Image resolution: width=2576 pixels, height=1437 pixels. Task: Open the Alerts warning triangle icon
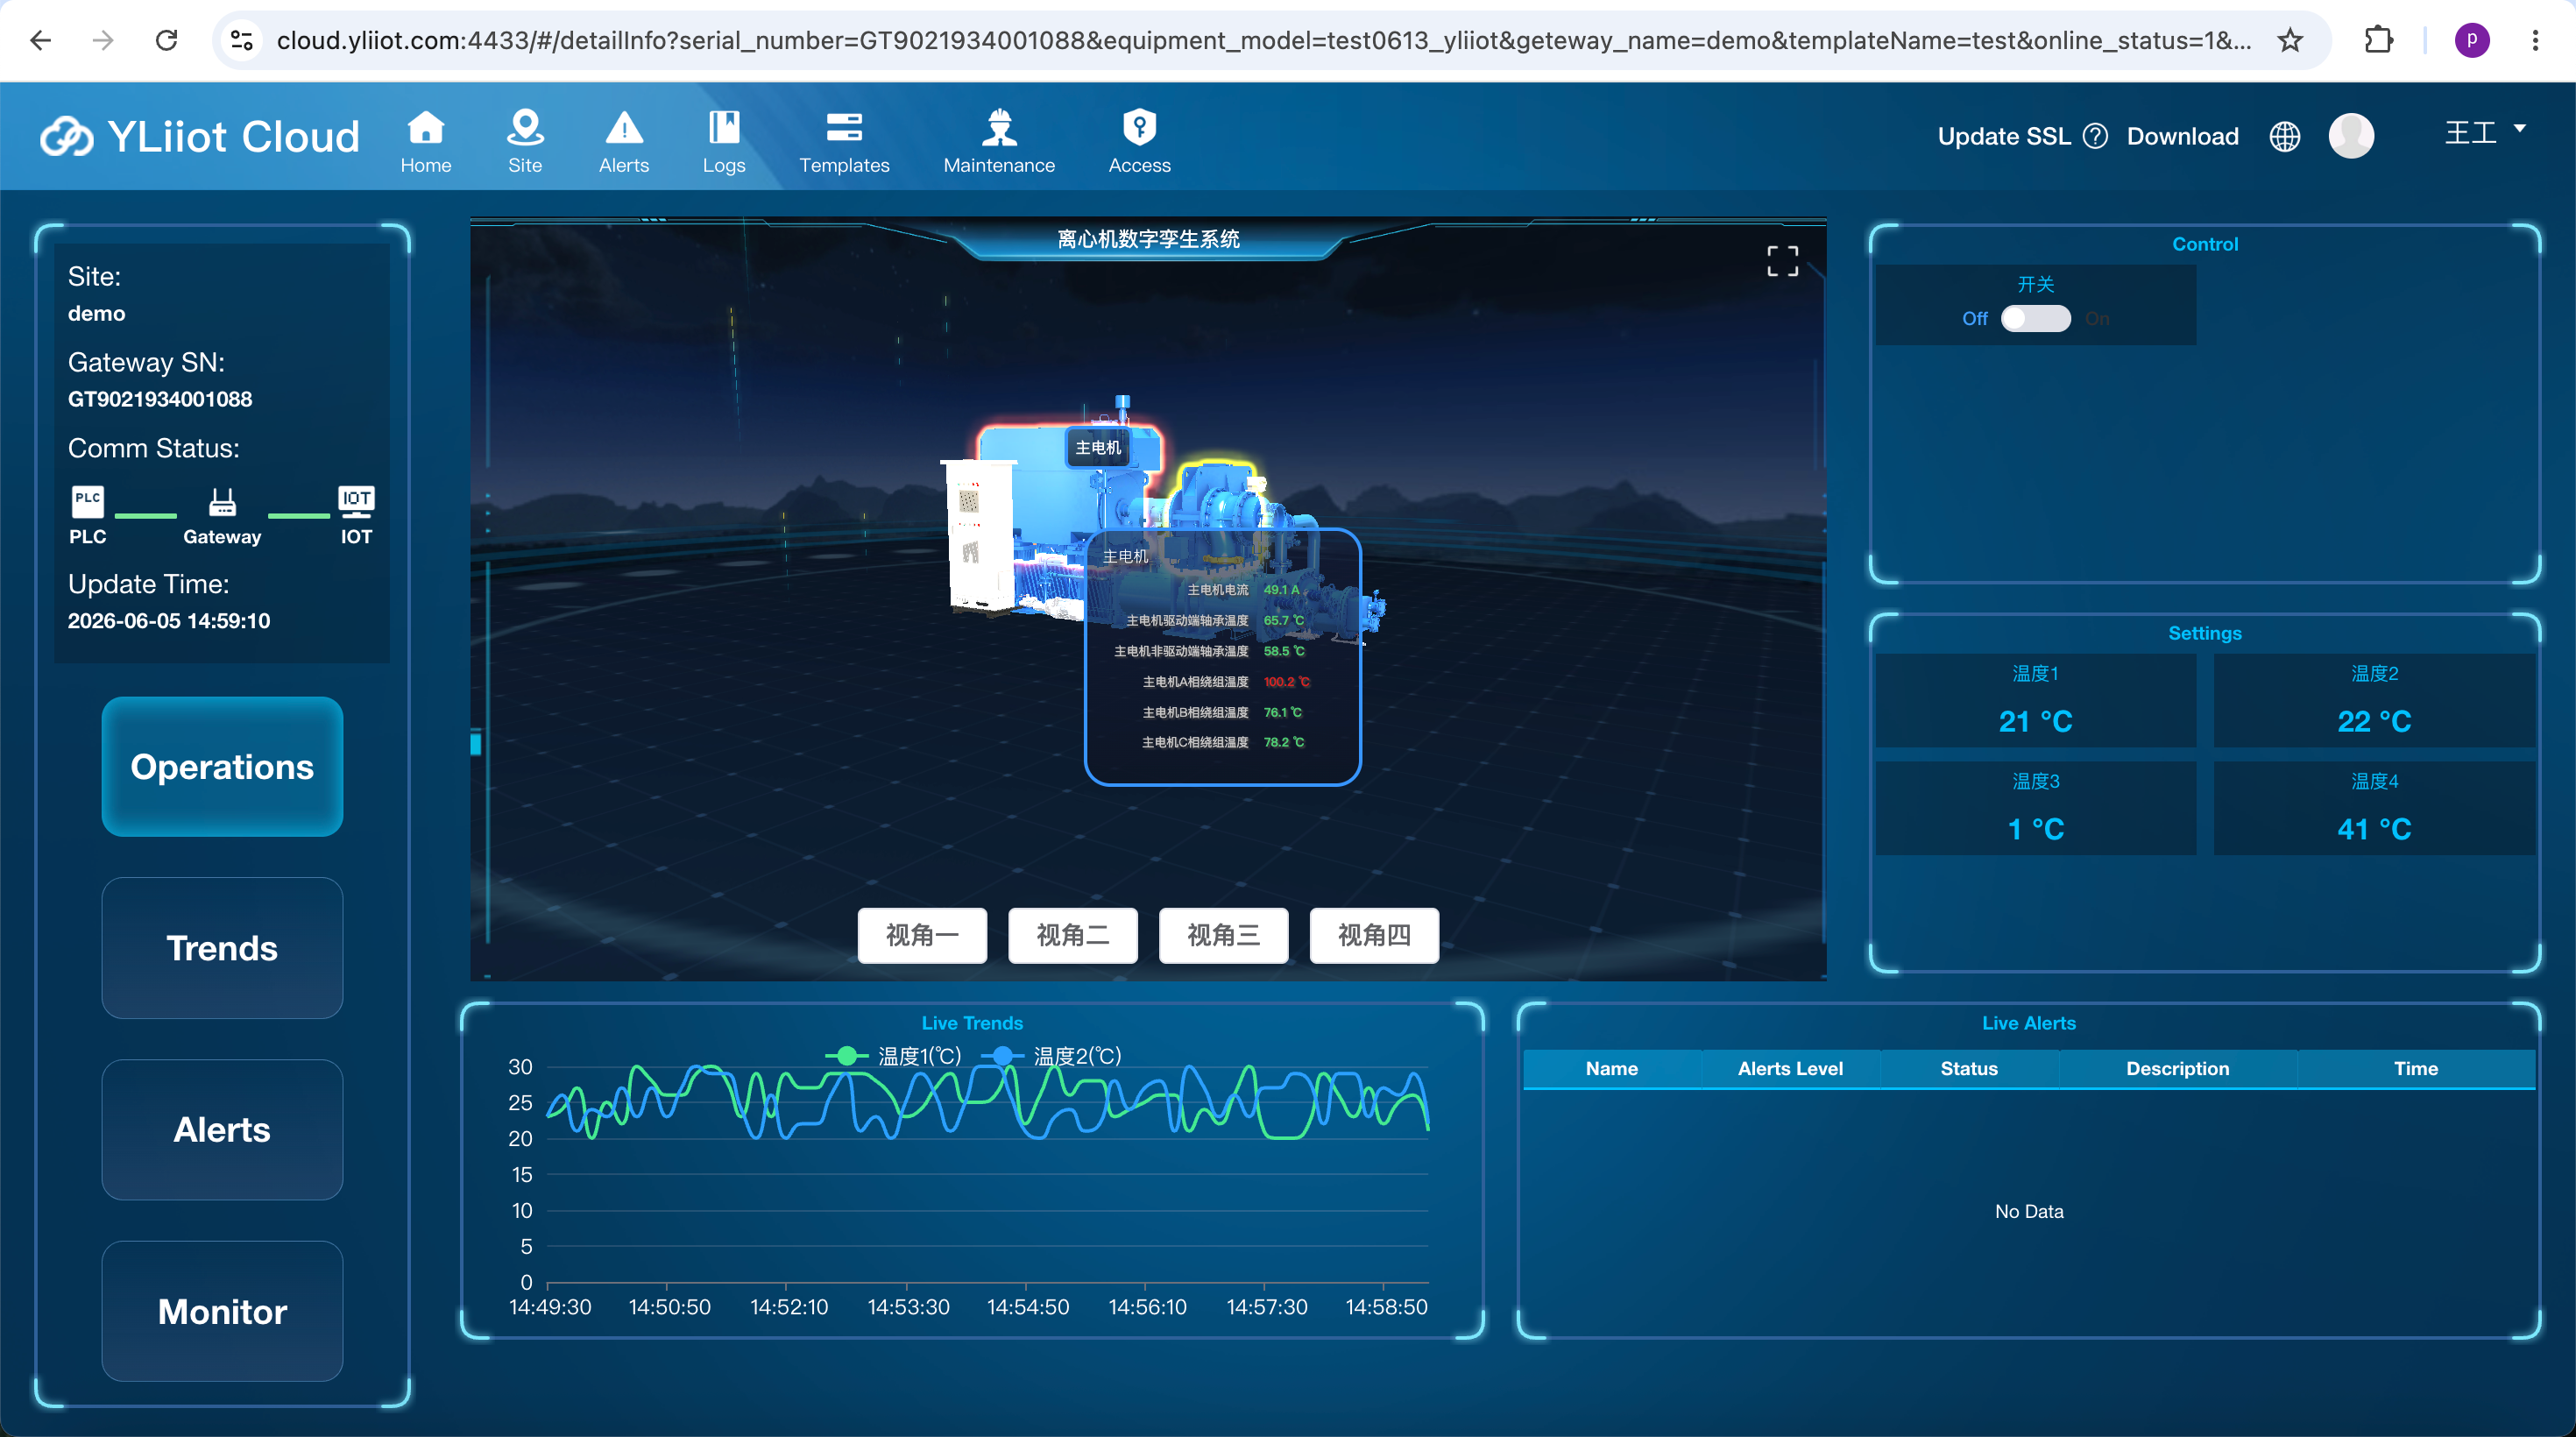point(624,128)
